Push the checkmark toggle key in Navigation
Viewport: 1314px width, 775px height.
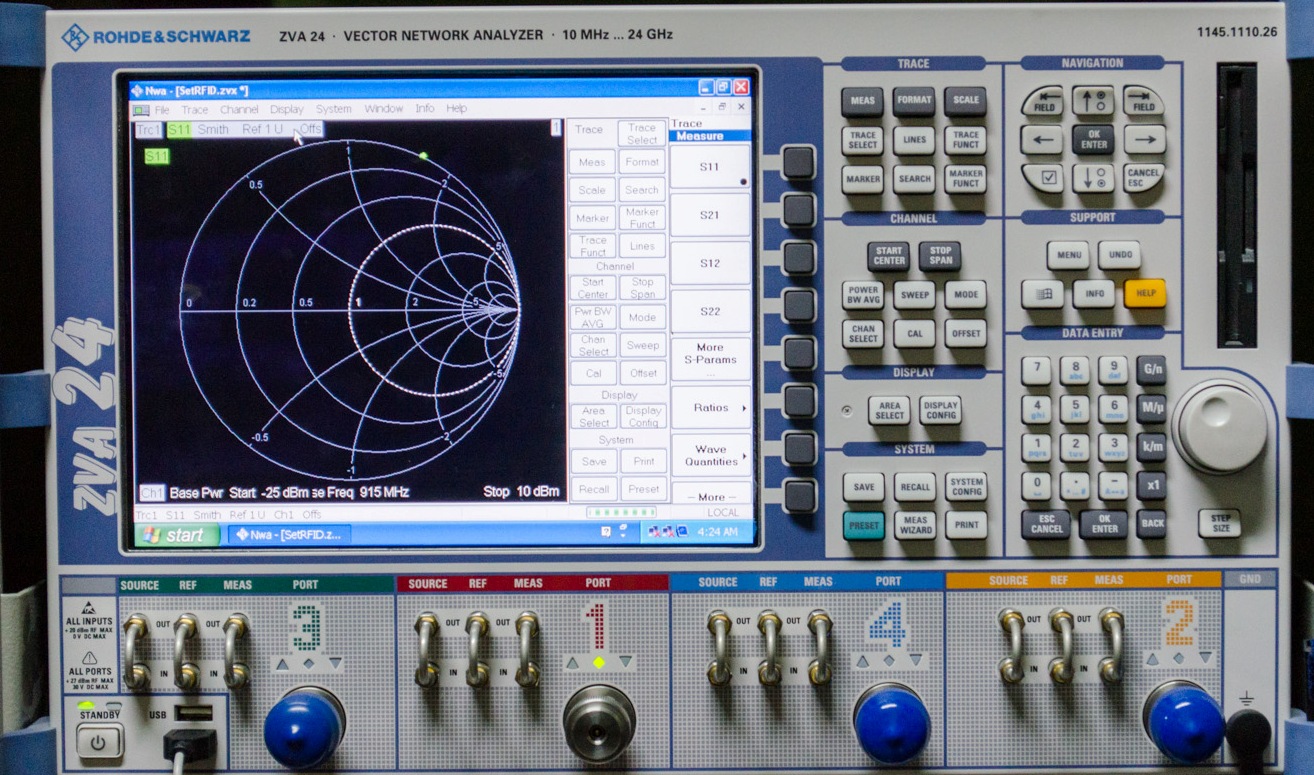1042,179
